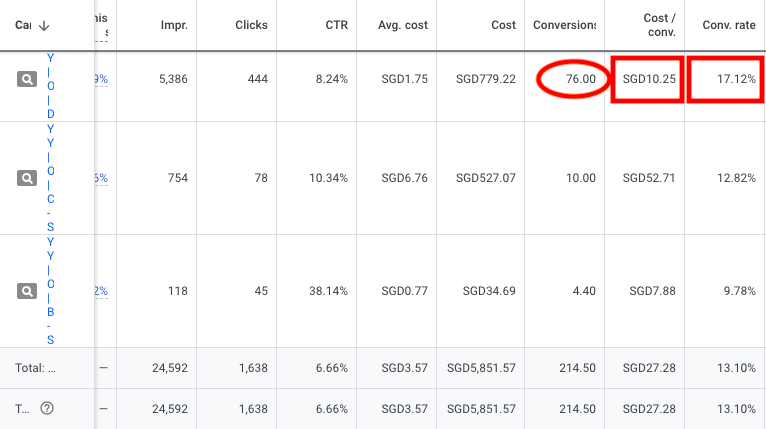This screenshot has width=766, height=429.
Task: Click the sort arrow in the Campaign column header
Action: 44,25
